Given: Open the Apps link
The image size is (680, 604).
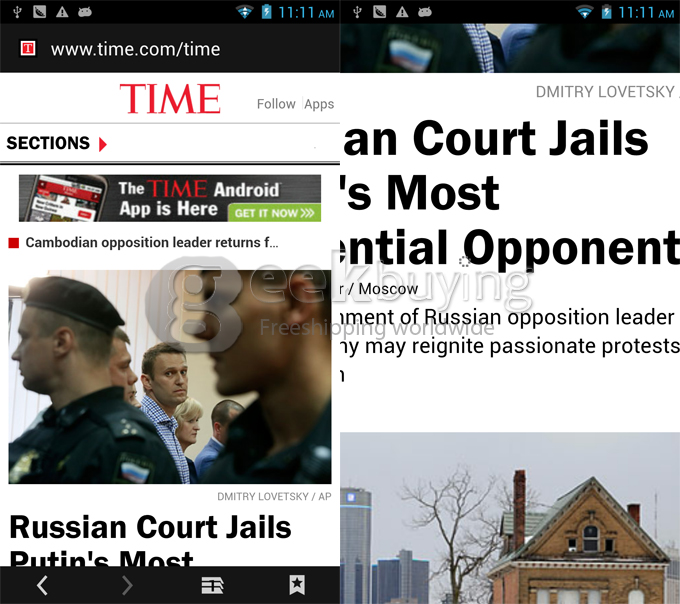Looking at the screenshot, I should (x=319, y=104).
